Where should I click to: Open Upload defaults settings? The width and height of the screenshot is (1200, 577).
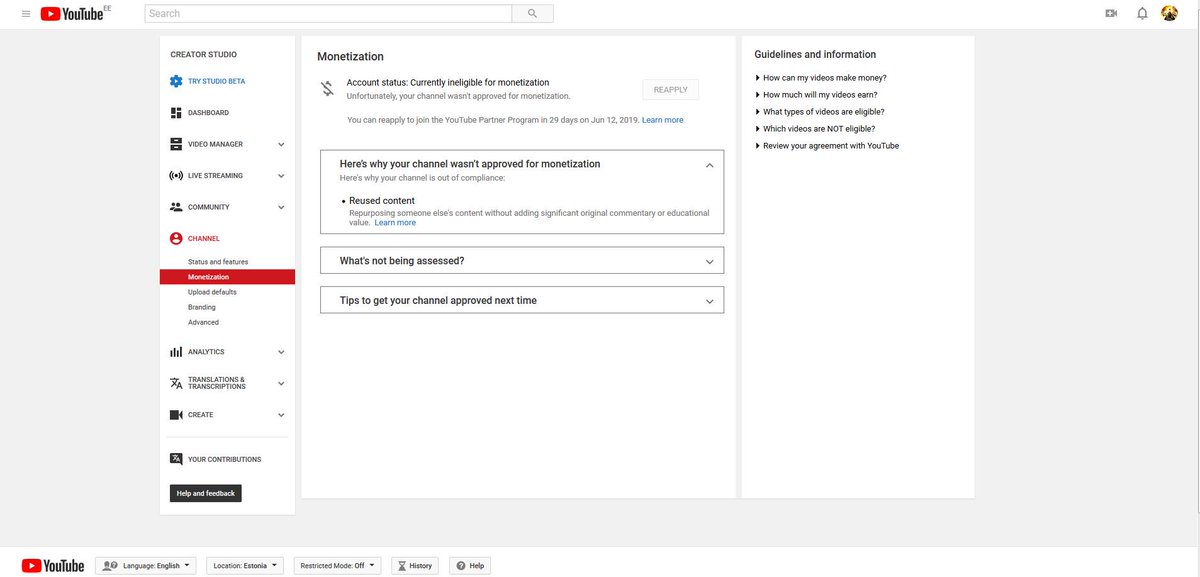[x=212, y=292]
